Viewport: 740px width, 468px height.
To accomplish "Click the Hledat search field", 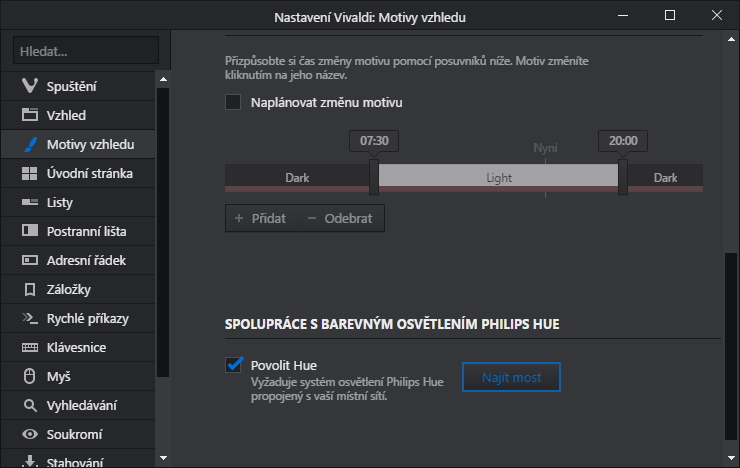I will click(x=85, y=50).
